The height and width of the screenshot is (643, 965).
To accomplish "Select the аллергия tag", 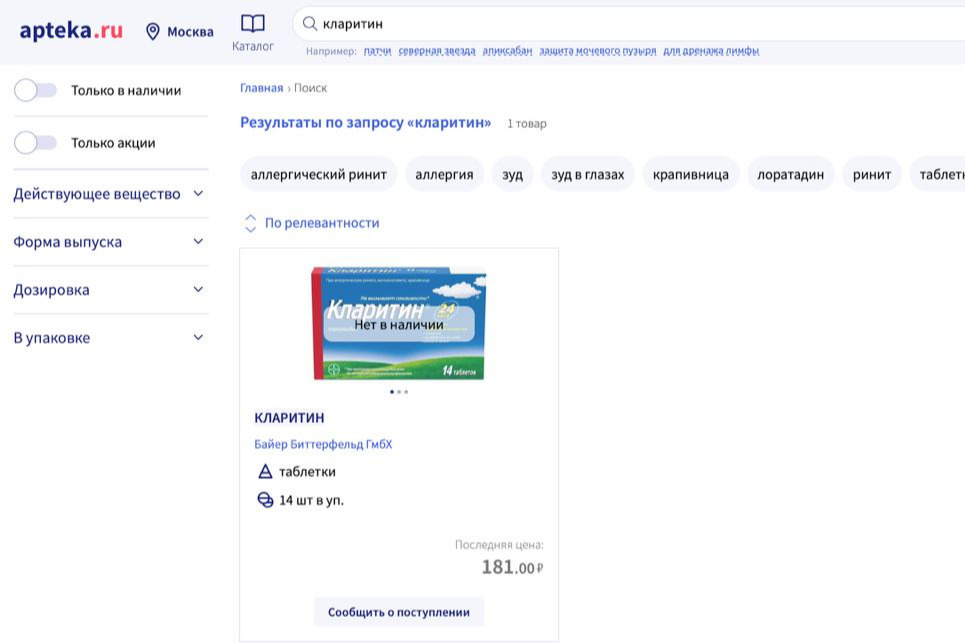I will coord(444,175).
